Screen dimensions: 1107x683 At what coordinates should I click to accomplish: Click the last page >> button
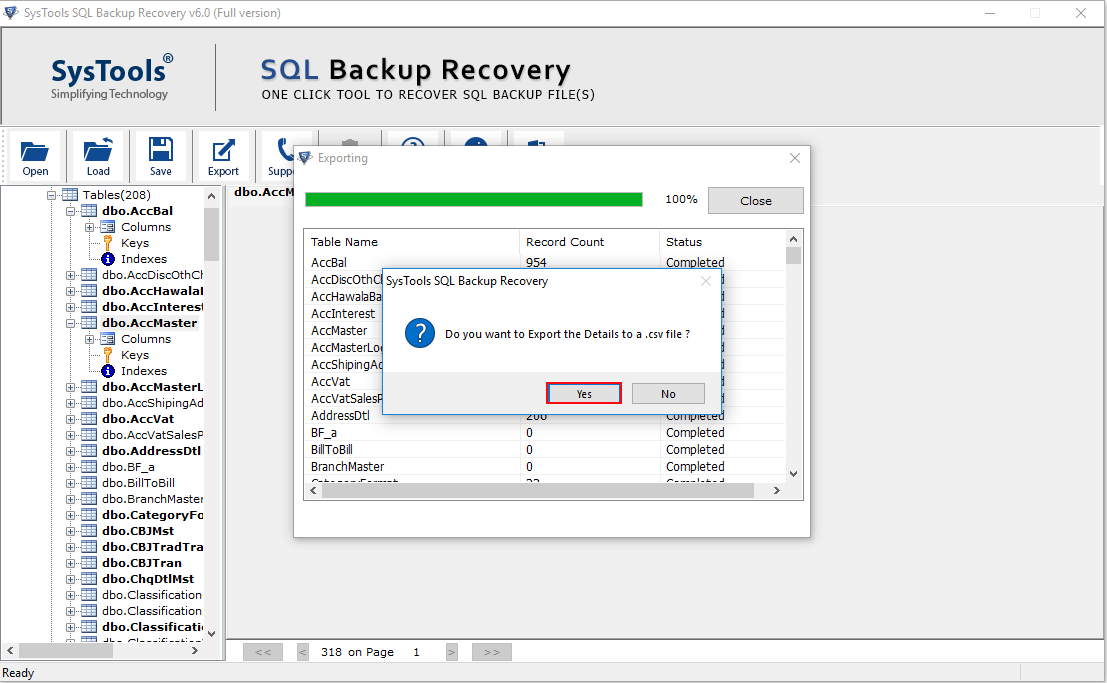pos(491,652)
